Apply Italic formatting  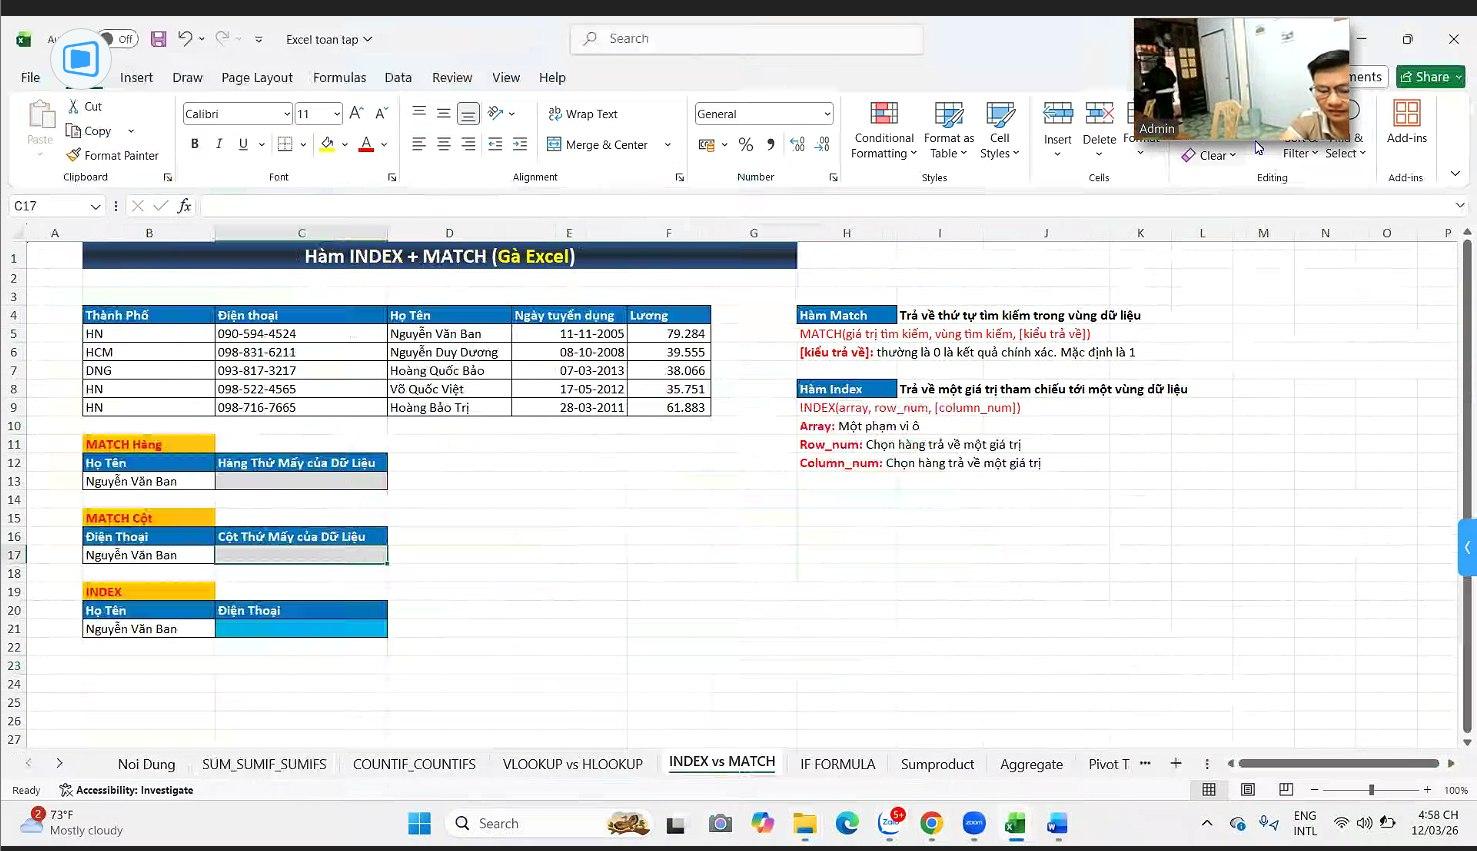click(219, 144)
